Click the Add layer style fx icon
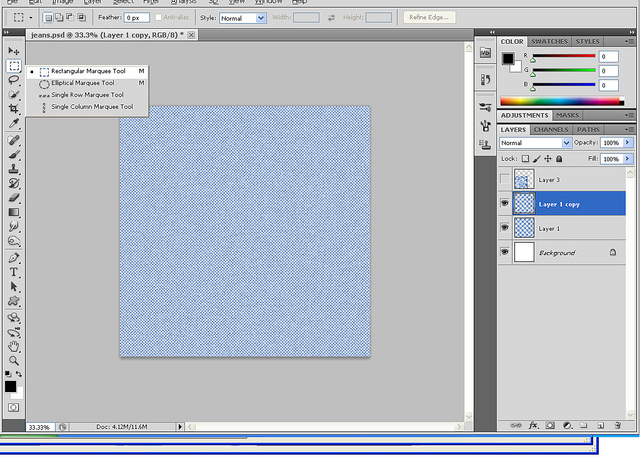This screenshot has height=464, width=640. 533,425
